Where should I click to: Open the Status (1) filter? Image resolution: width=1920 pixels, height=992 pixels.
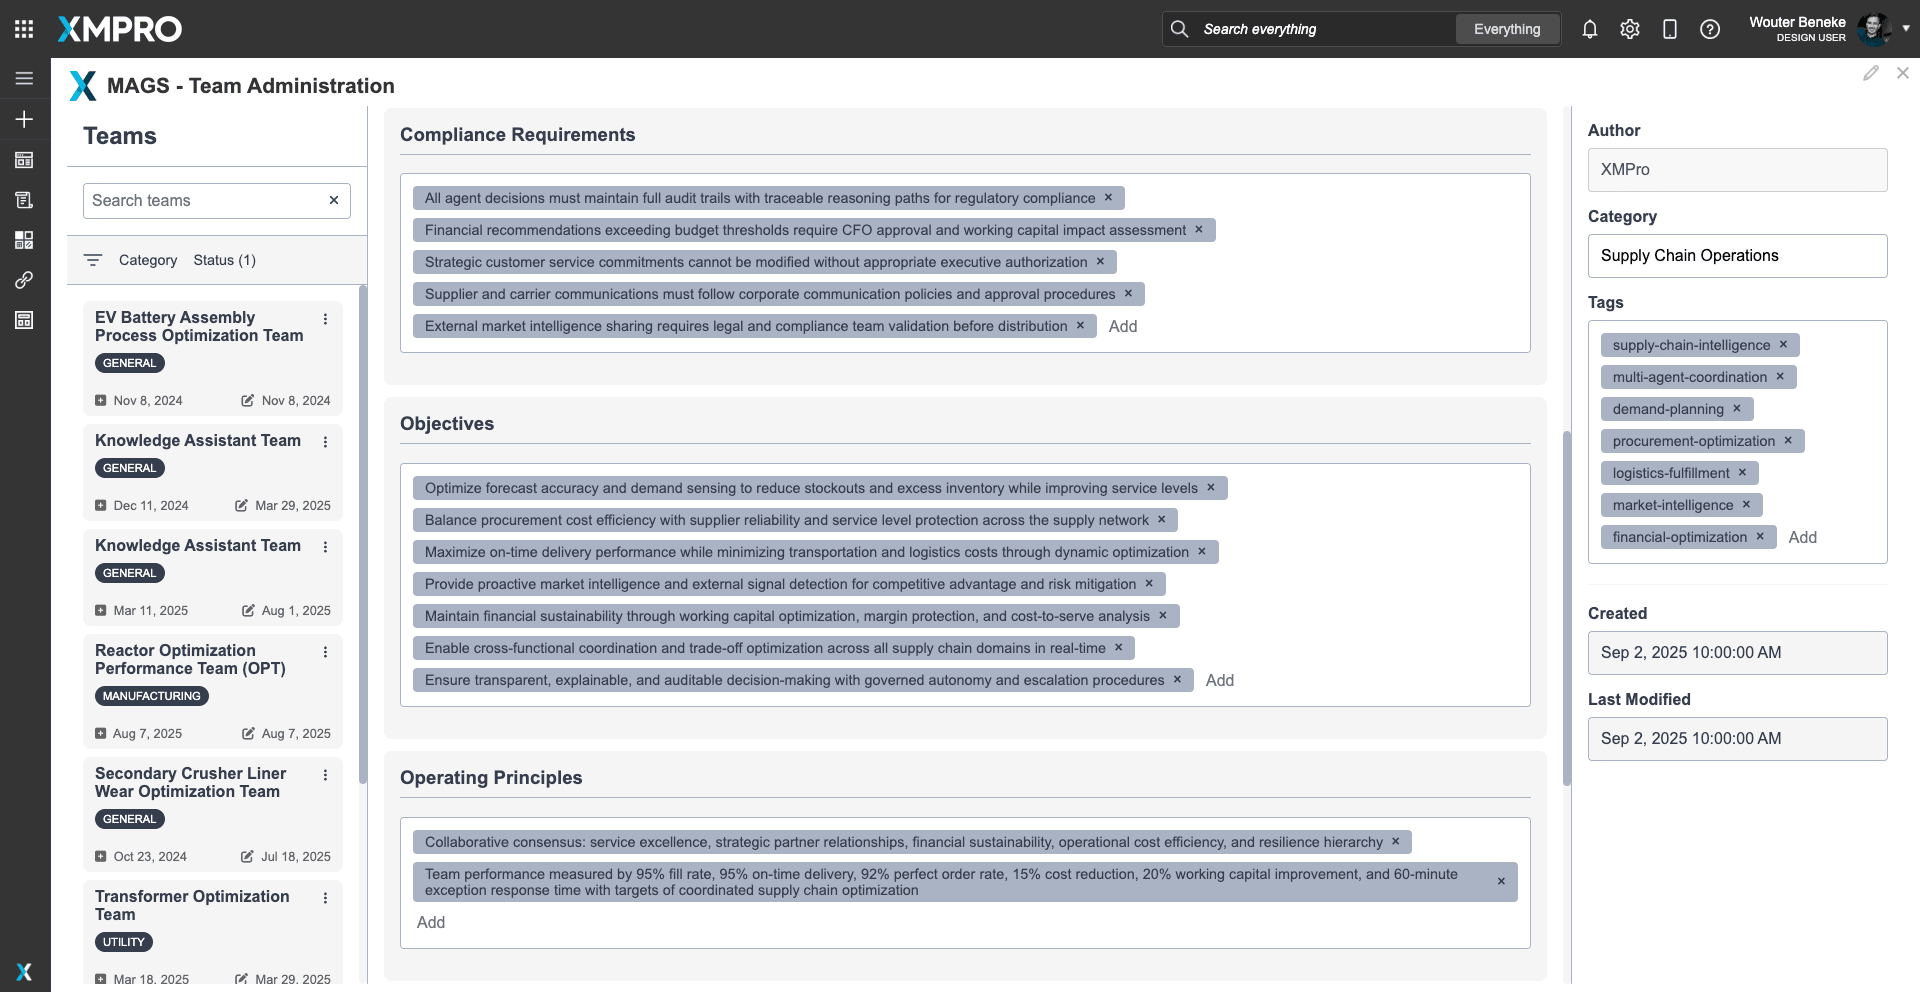[224, 260]
